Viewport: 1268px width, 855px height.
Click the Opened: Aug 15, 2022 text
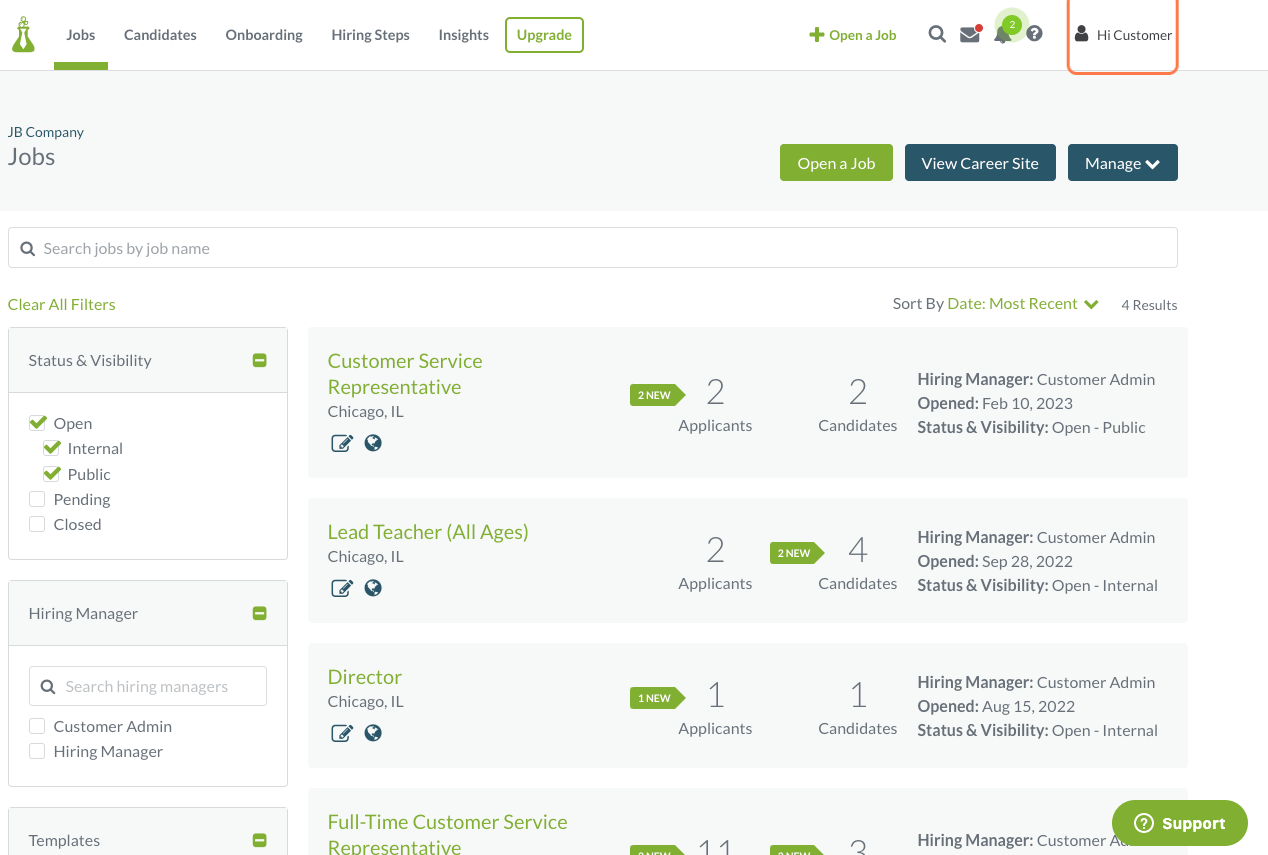[x=996, y=706]
